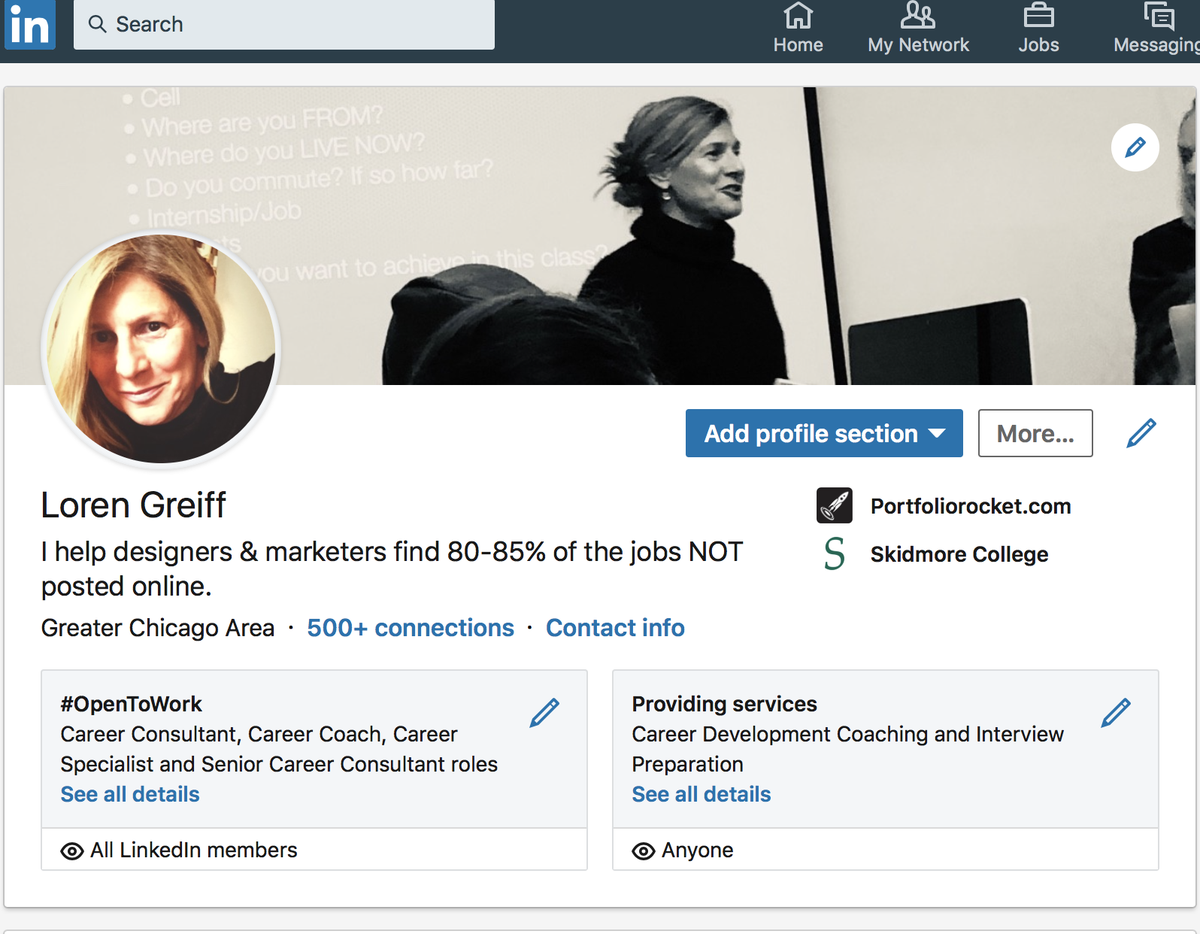This screenshot has width=1200, height=934.
Task: Open Add profile section dropdown
Action: click(824, 433)
